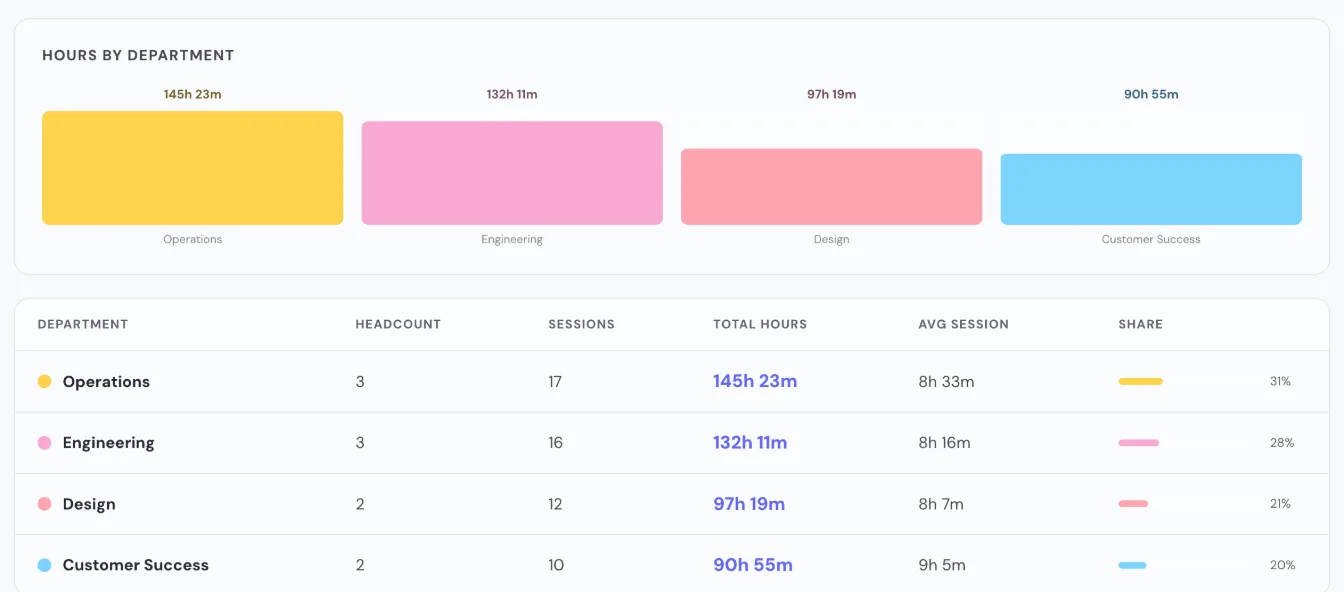Click the 90h 55m total hours cell

click(753, 565)
